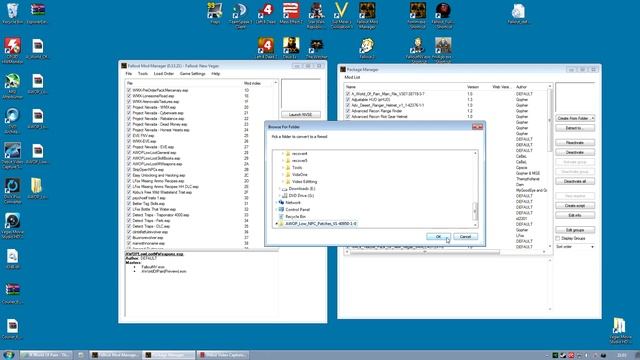Open the Left 4 Dead 2 desktop shortcut

(x=266, y=46)
